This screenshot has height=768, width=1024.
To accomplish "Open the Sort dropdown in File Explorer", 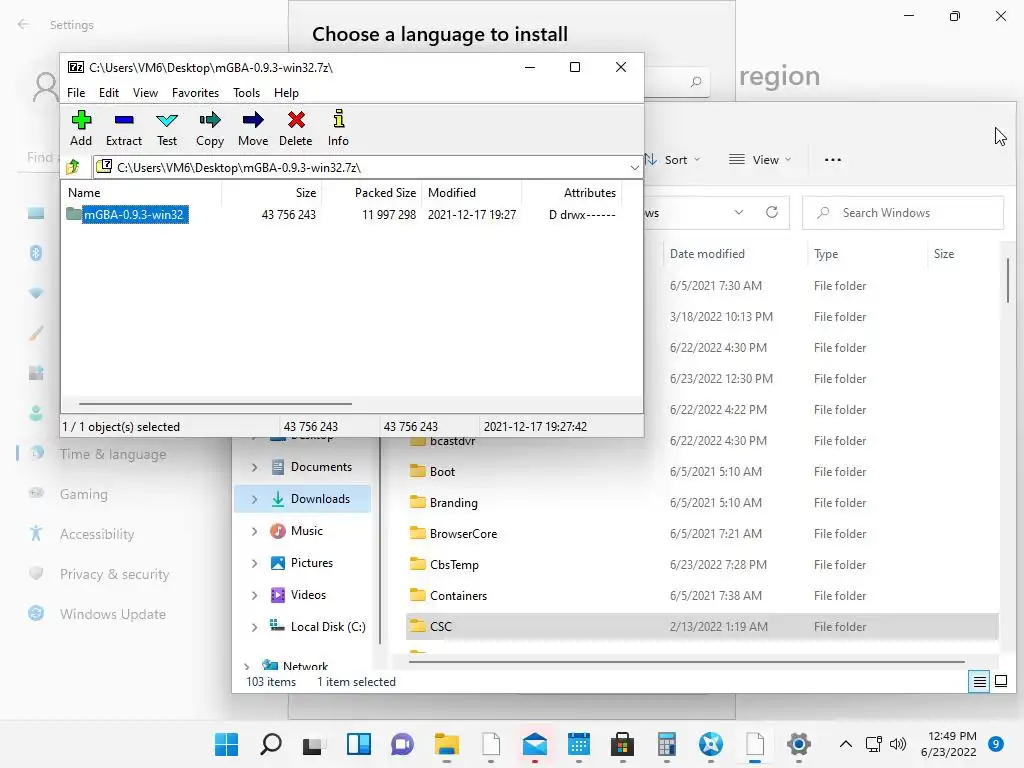I will point(673,160).
